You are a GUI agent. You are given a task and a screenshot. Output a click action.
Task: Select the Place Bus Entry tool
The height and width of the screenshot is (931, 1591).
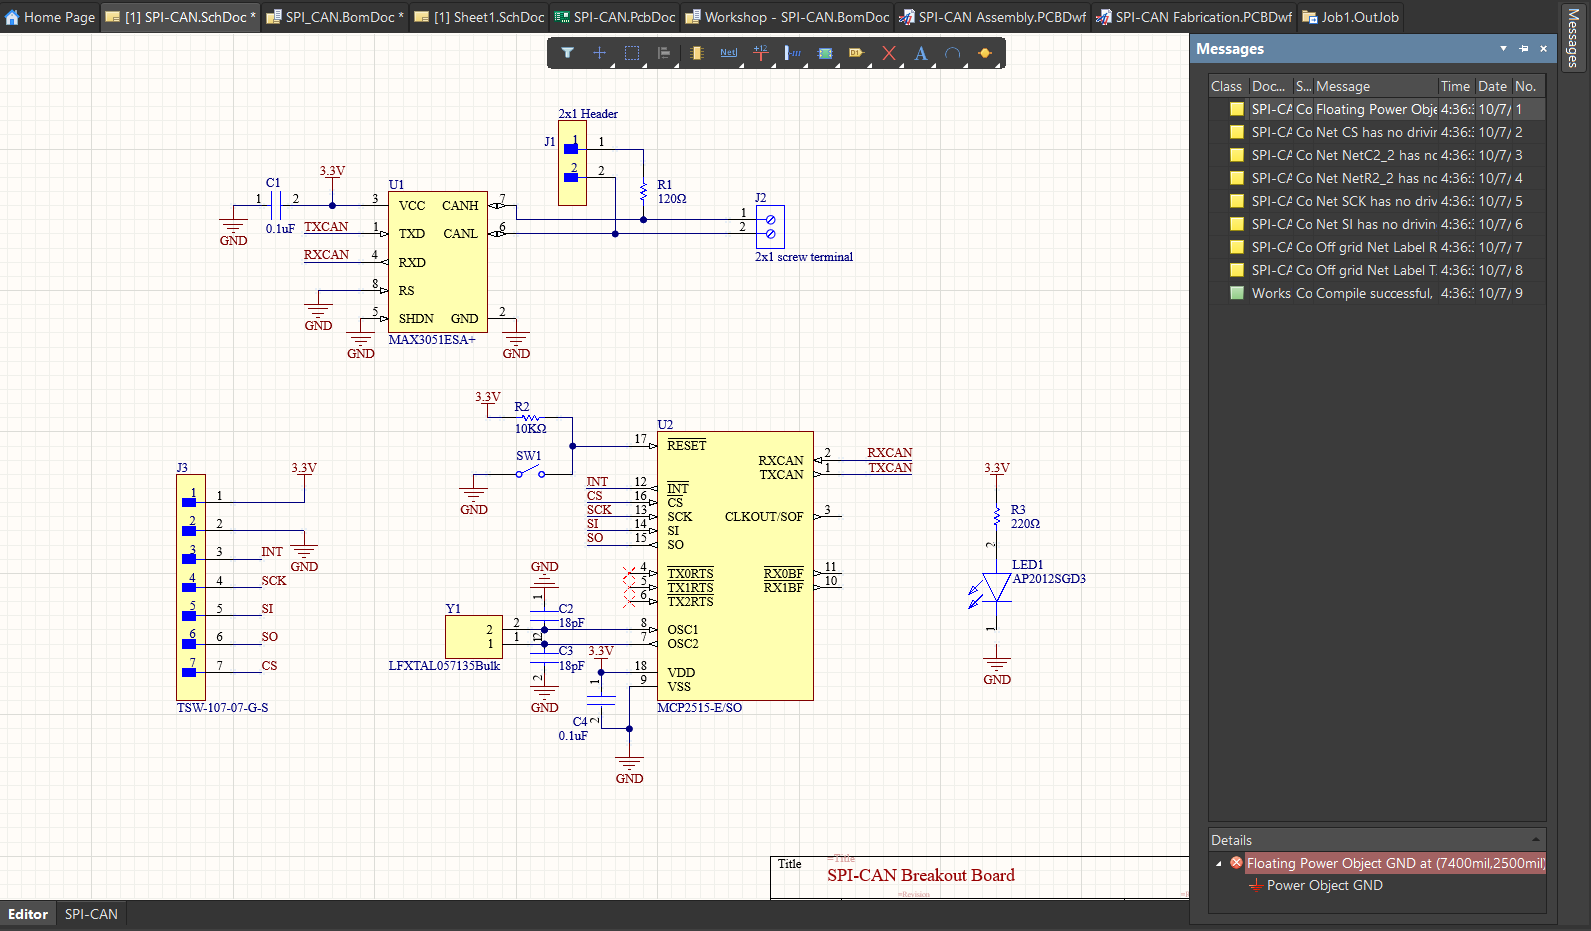pos(793,53)
